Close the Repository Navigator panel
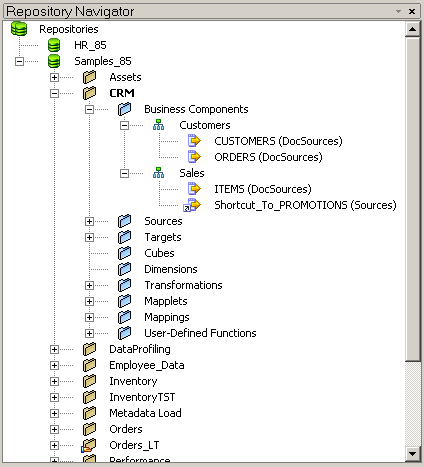 tap(412, 11)
